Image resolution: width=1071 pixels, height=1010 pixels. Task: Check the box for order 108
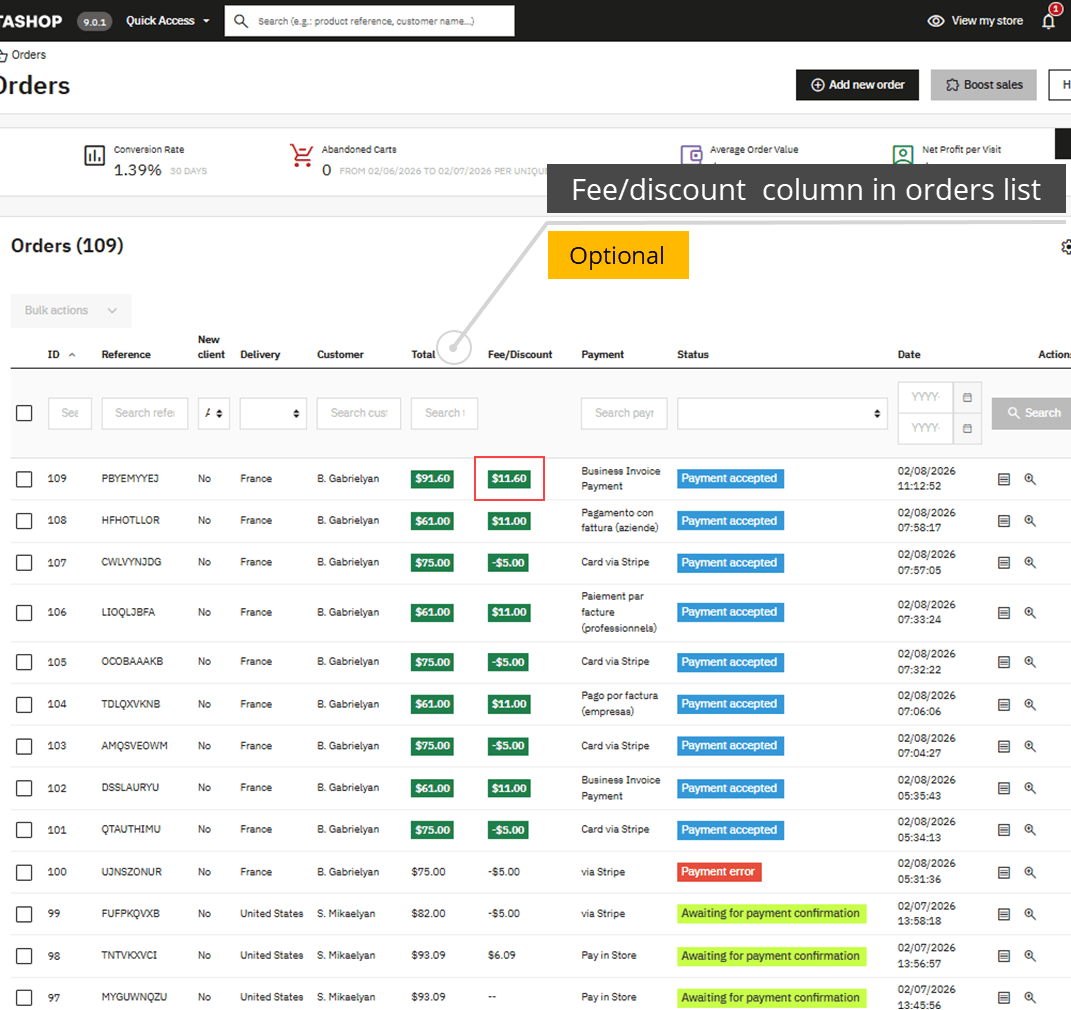(24, 521)
